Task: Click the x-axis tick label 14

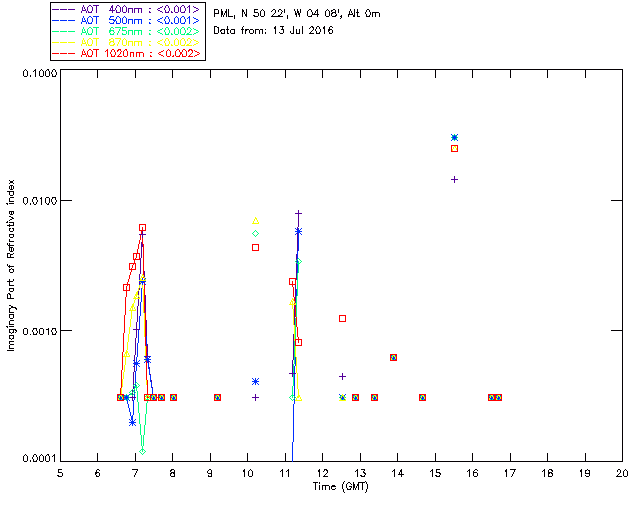Action: (398, 473)
